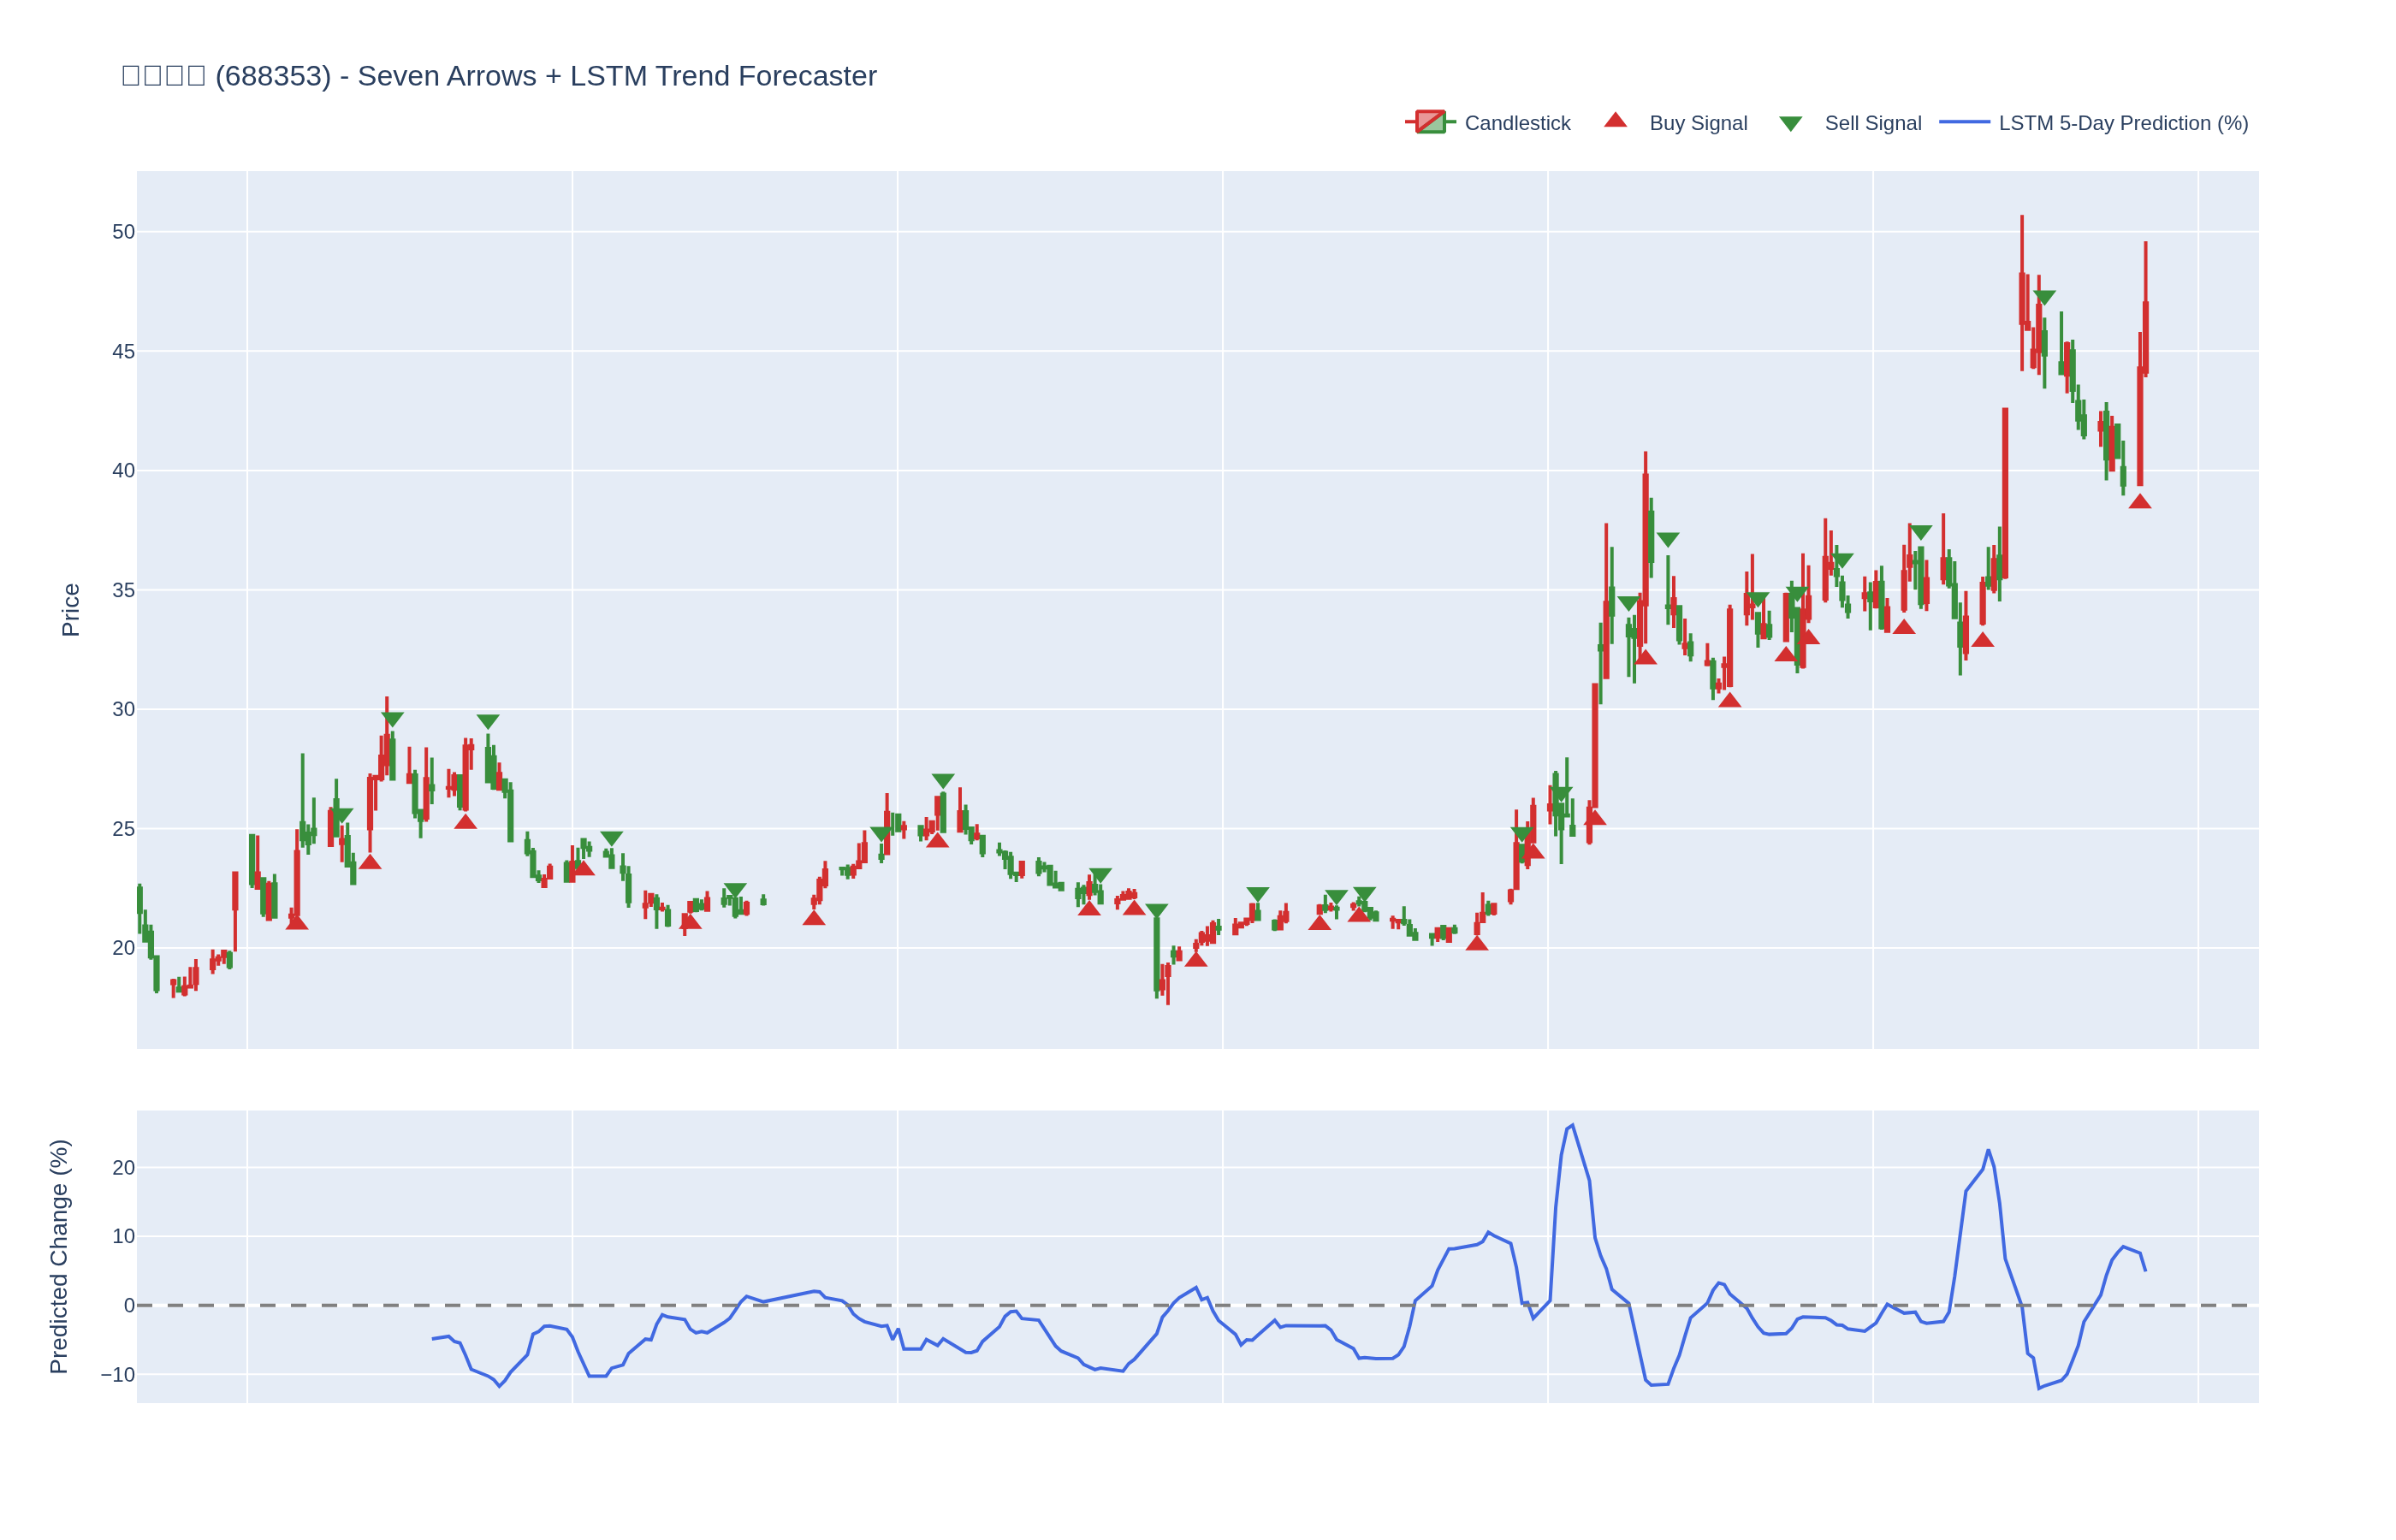Viewport: 2396px width, 1540px height.
Task: Click the highest peak of the LSTM prediction line
Action: tap(1572, 1125)
